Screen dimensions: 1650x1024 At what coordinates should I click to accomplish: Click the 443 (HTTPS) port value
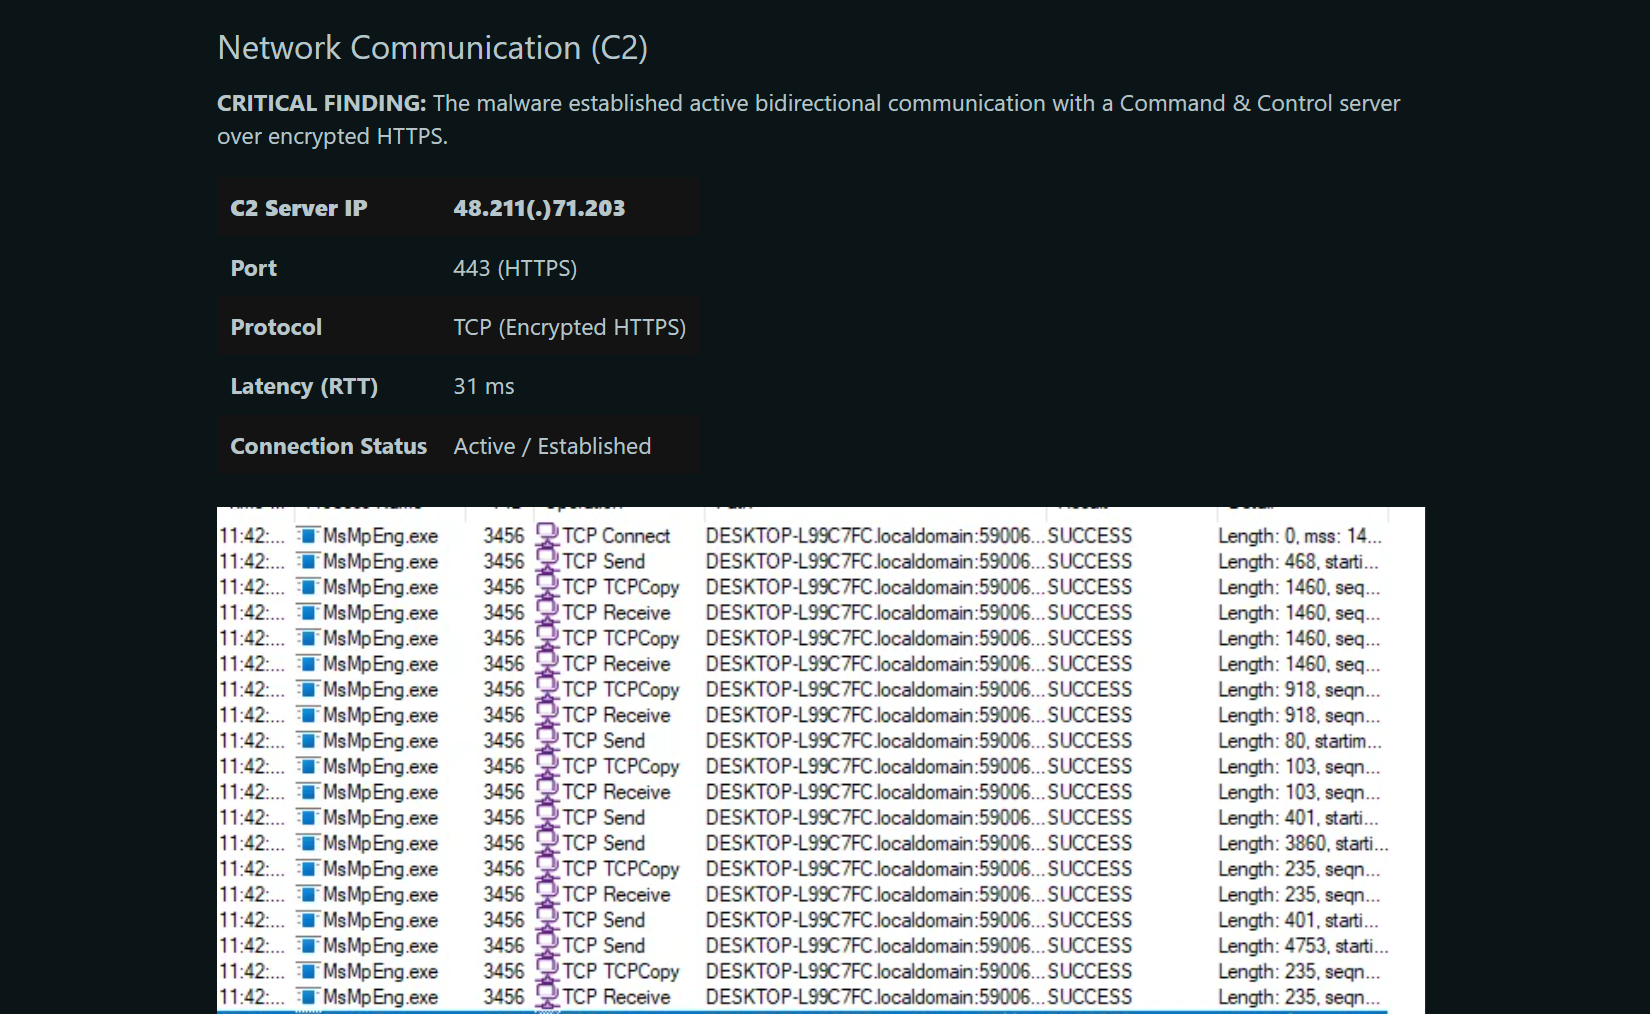(515, 268)
